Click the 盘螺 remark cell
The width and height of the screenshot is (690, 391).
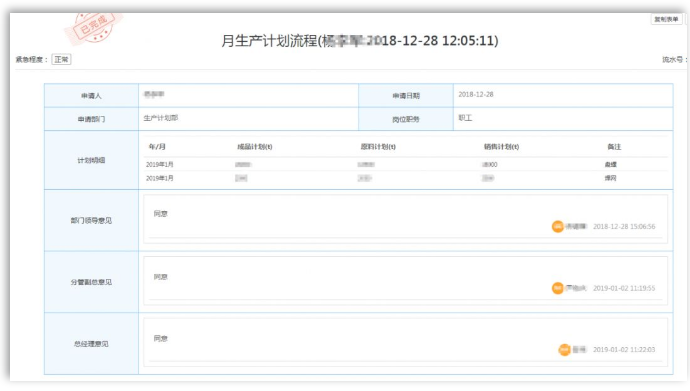pyautogui.click(x=610, y=164)
